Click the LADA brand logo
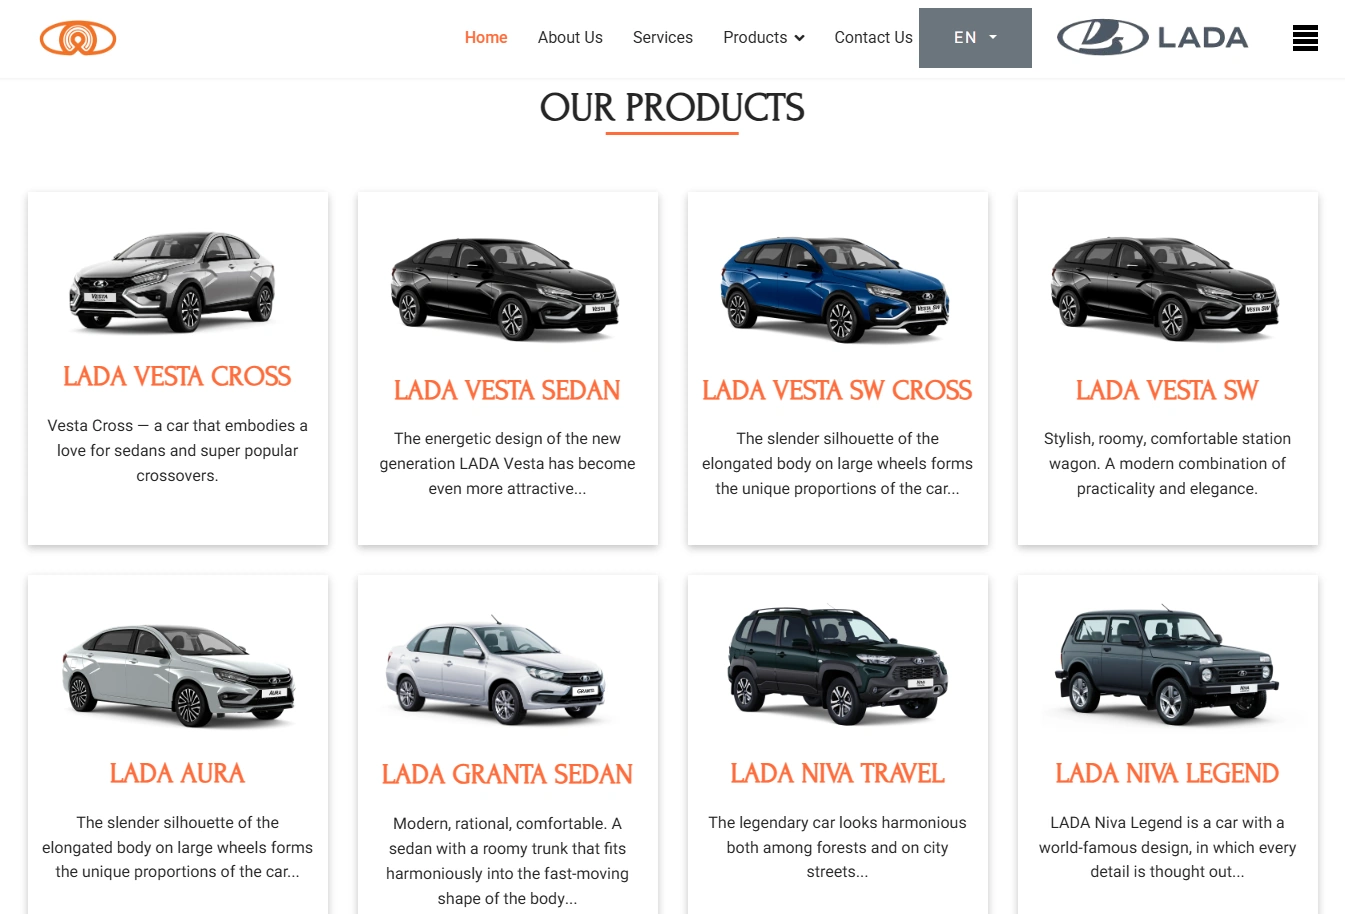 1153,37
